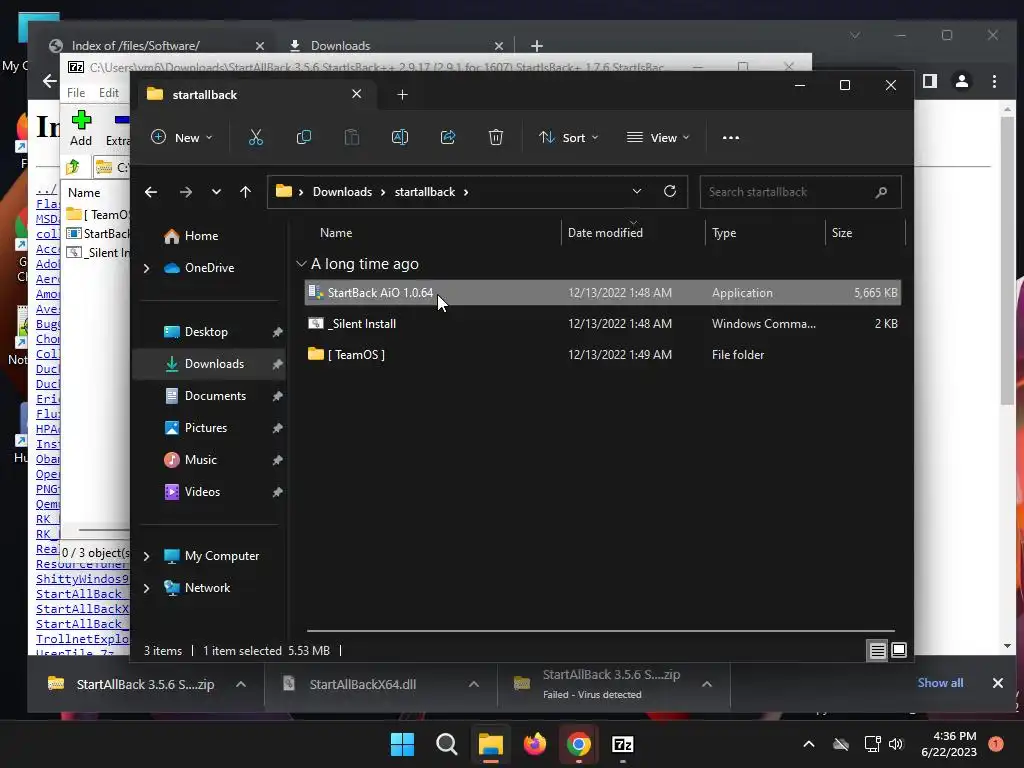This screenshot has height=768, width=1024.
Task: Open Windows Start menu on taskbar
Action: coord(402,744)
